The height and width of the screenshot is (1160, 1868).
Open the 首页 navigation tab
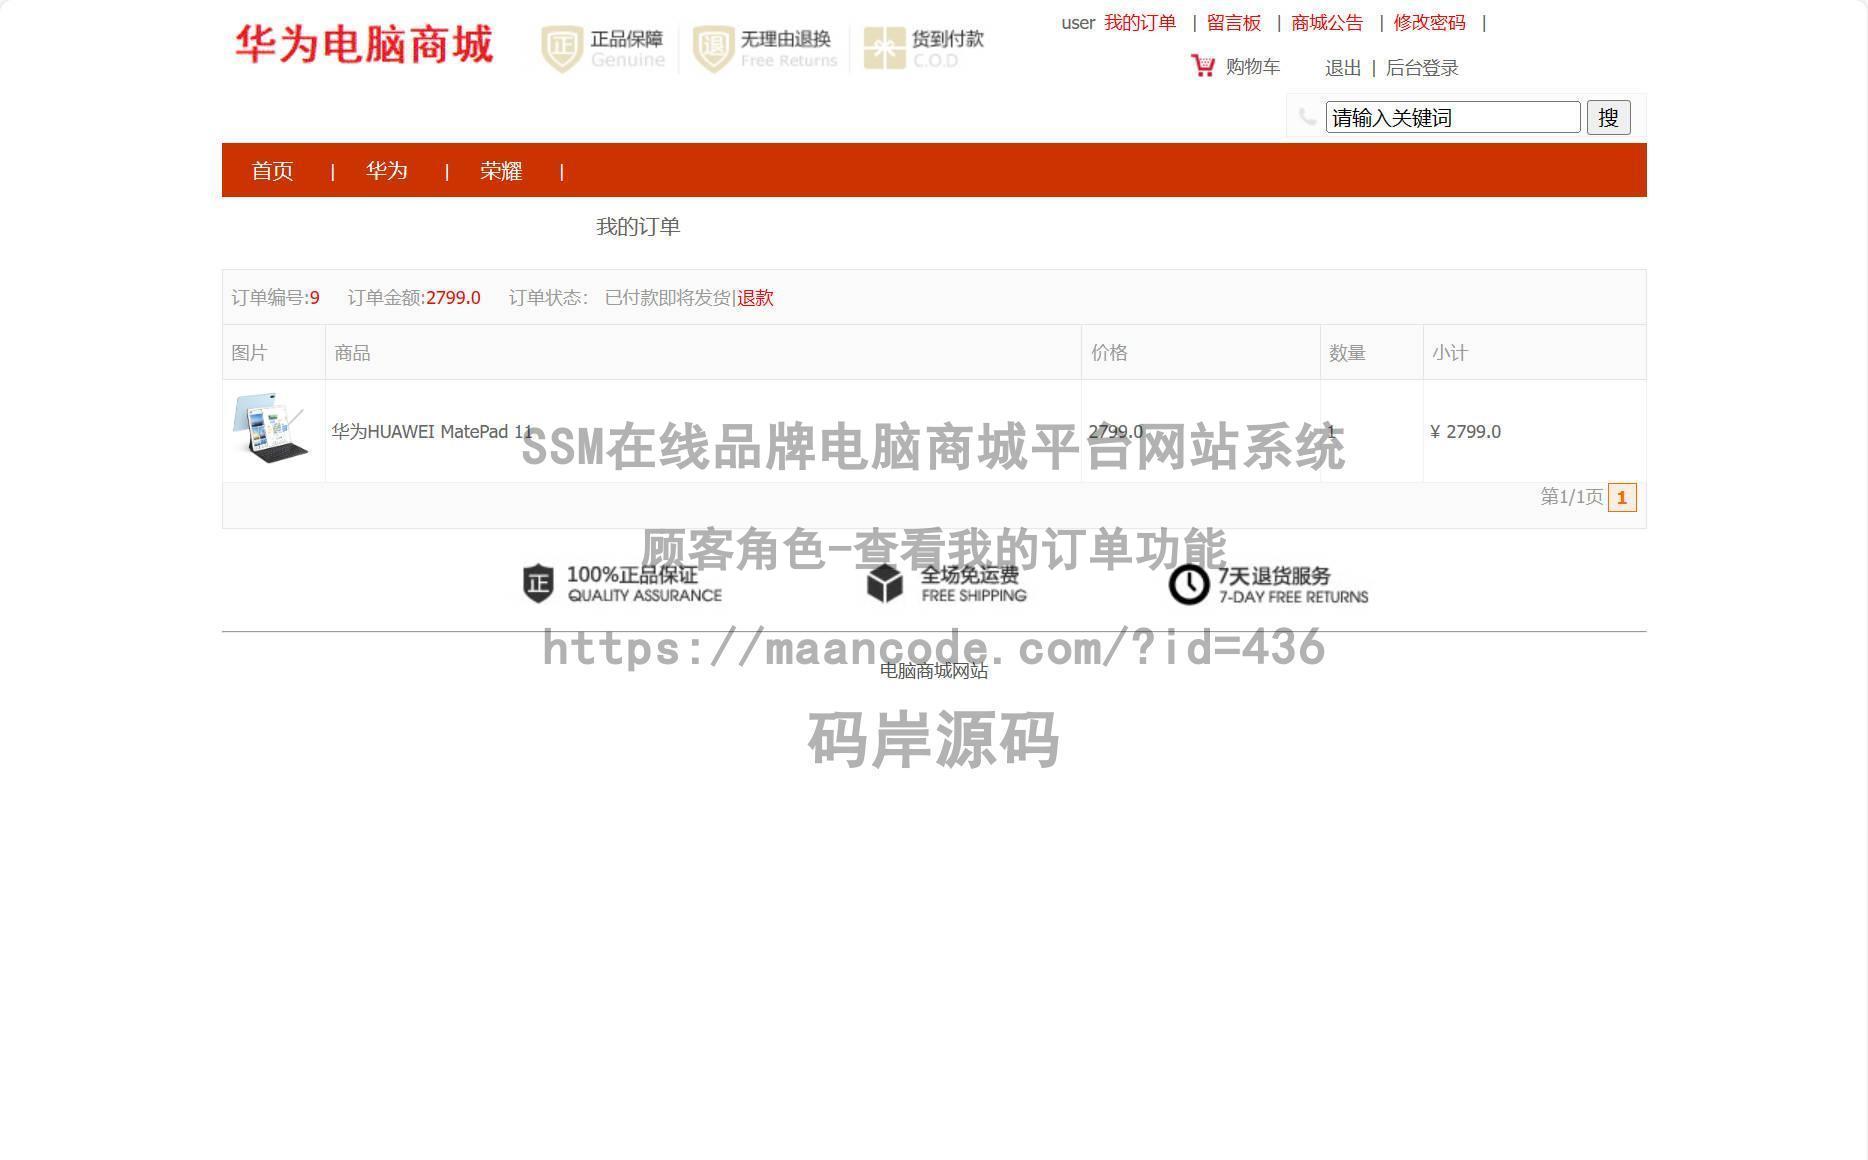pyautogui.click(x=272, y=171)
